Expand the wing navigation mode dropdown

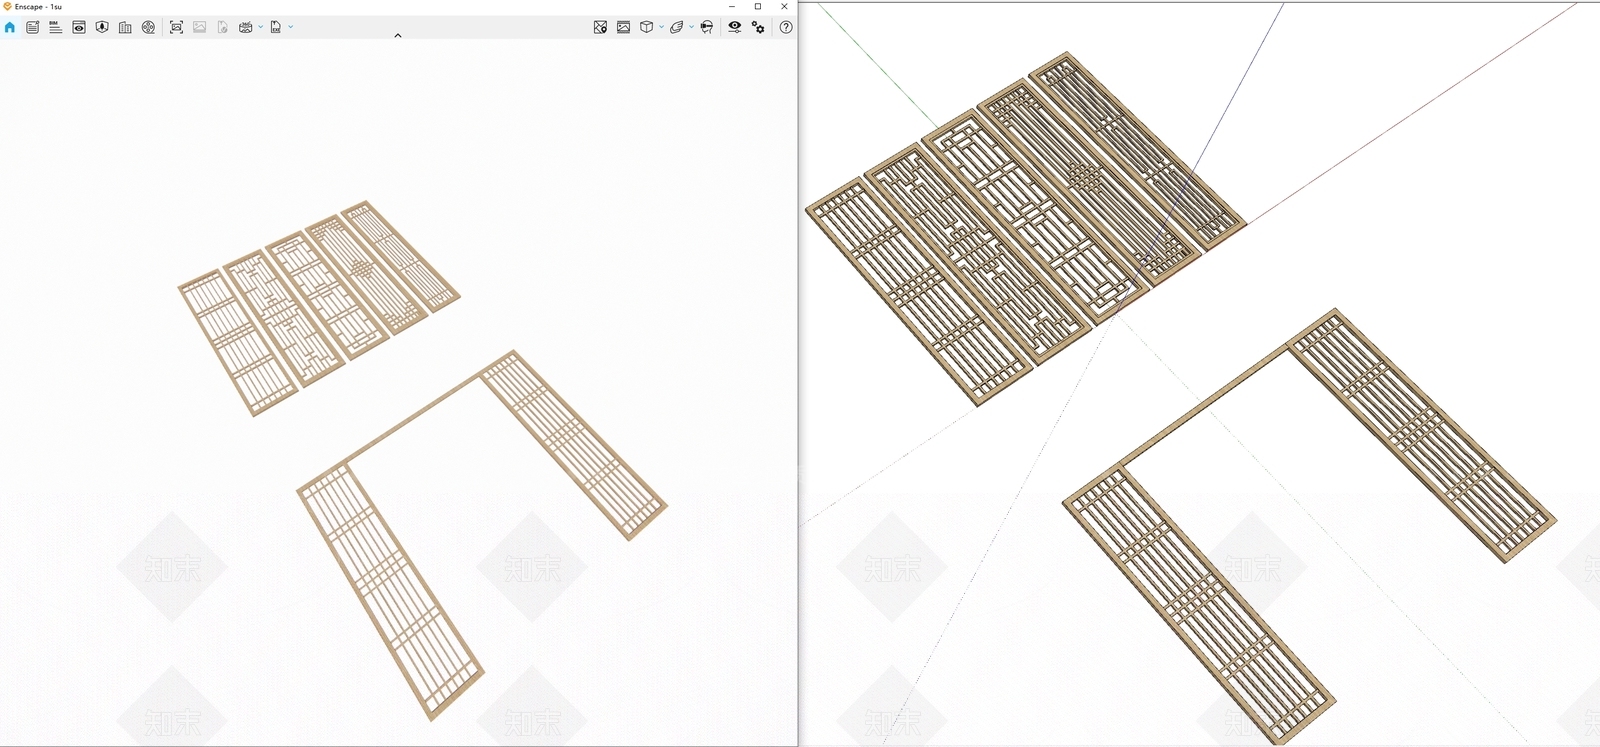pos(691,27)
